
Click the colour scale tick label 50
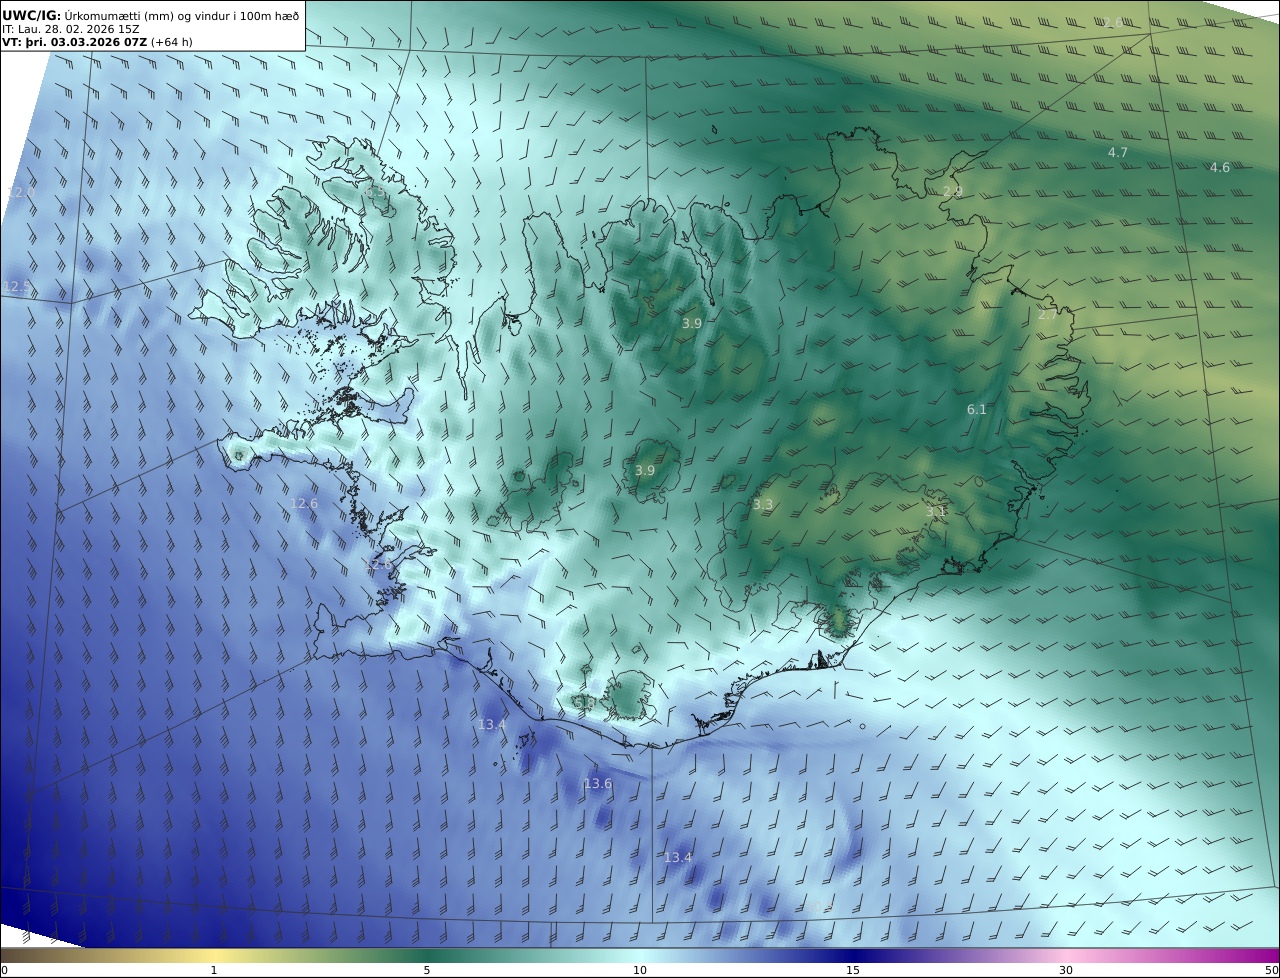point(1272,970)
